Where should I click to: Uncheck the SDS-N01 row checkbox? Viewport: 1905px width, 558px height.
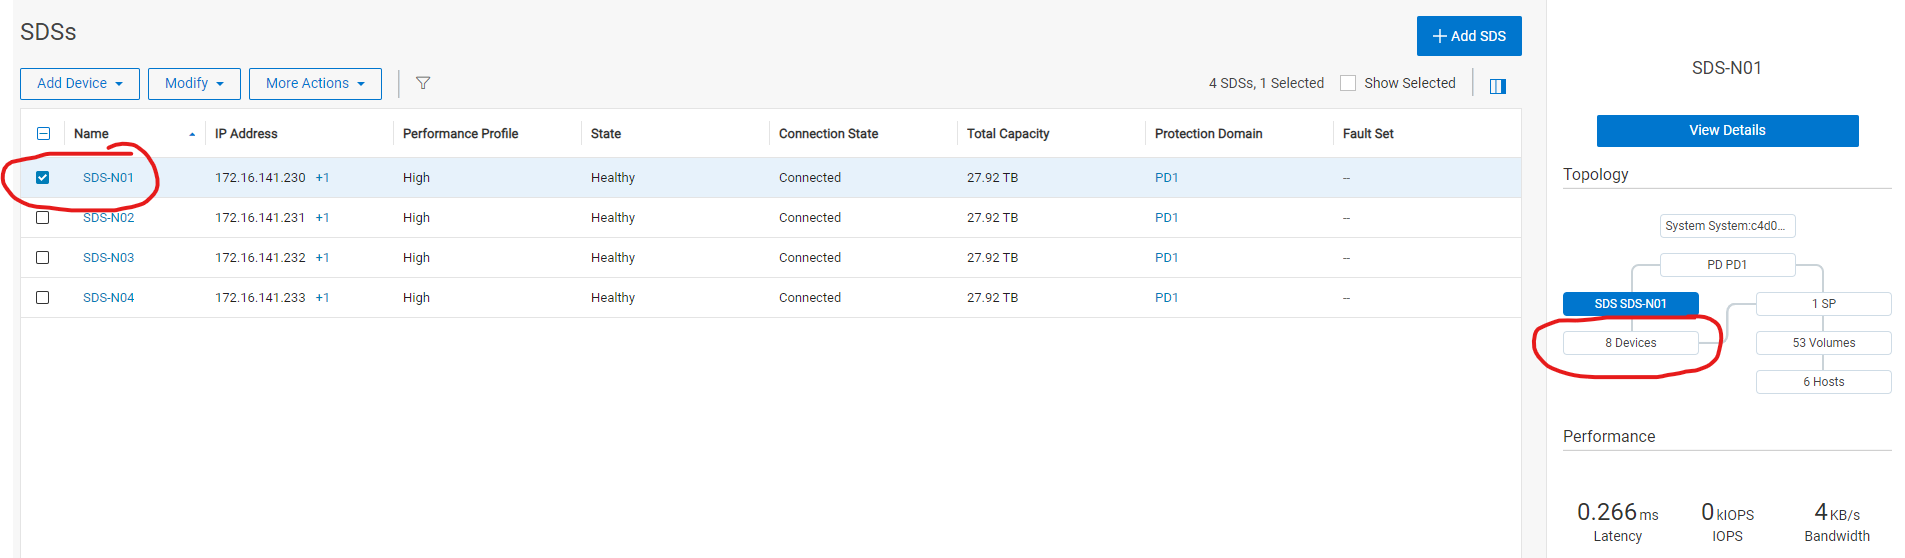point(42,178)
